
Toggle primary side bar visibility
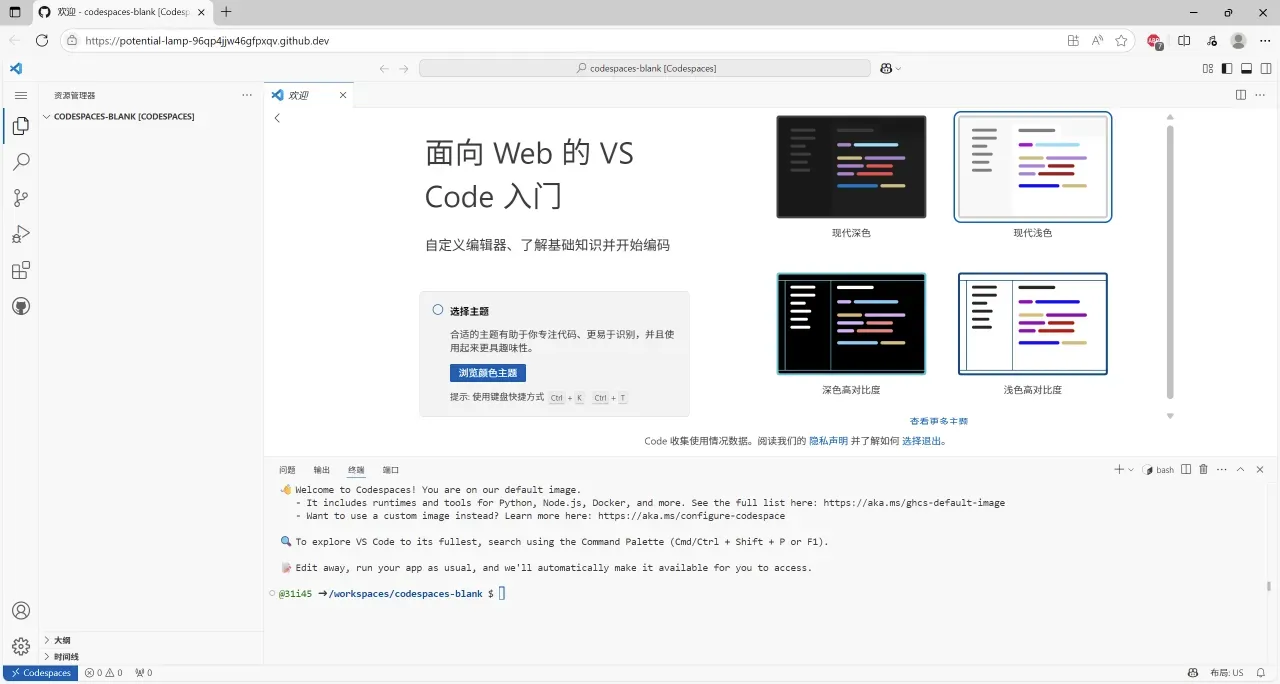[1227, 68]
